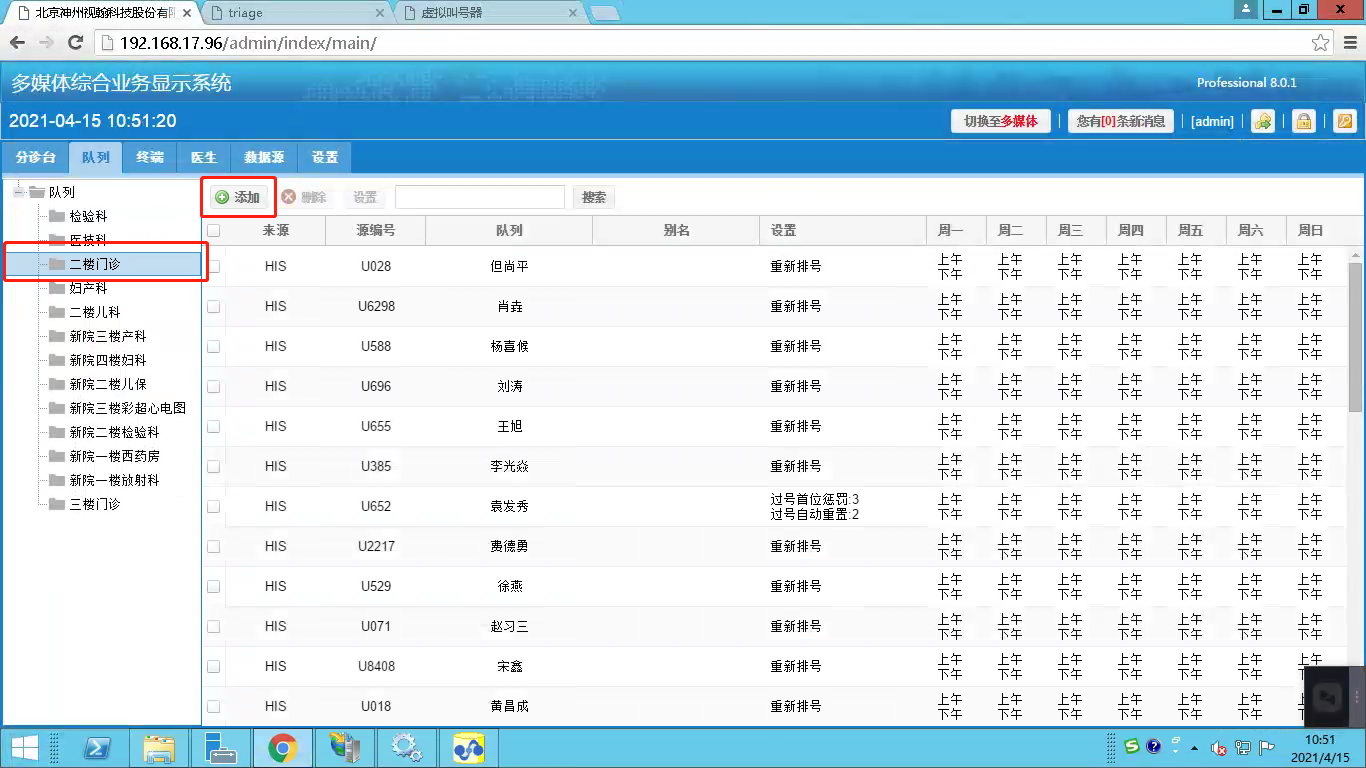The image size is (1366, 768).
Task: Check the row for 但尚平
Action: click(213, 266)
